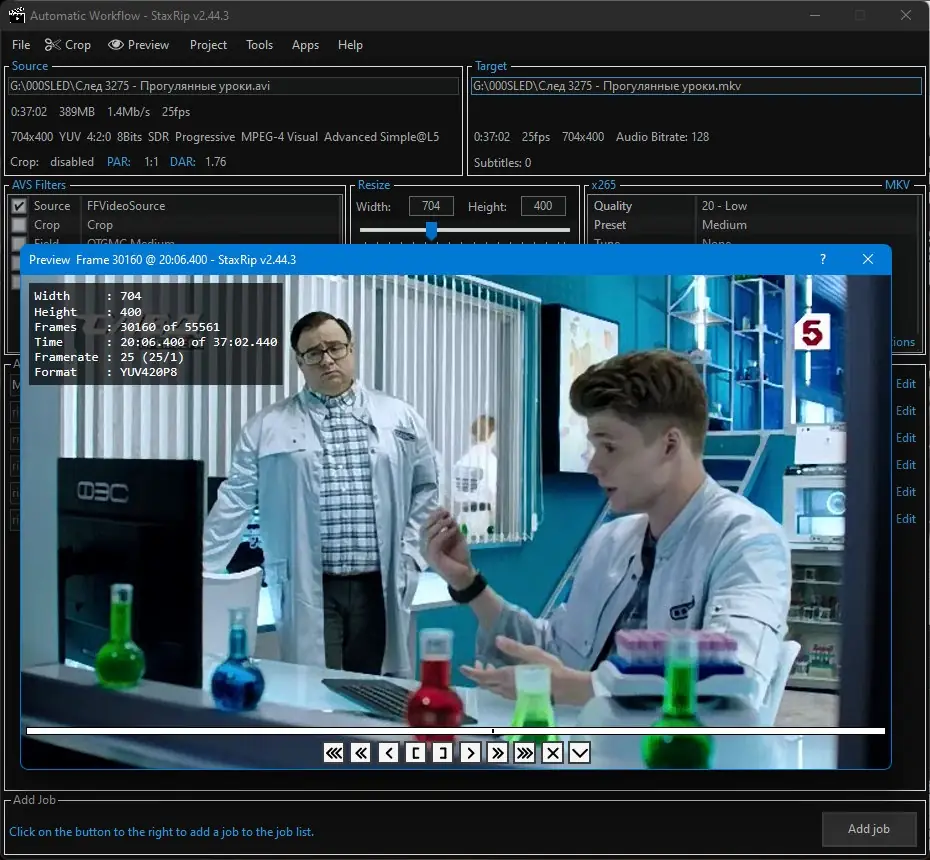Click the double-left arrow rewind button
The image size is (930, 860).
(361, 753)
